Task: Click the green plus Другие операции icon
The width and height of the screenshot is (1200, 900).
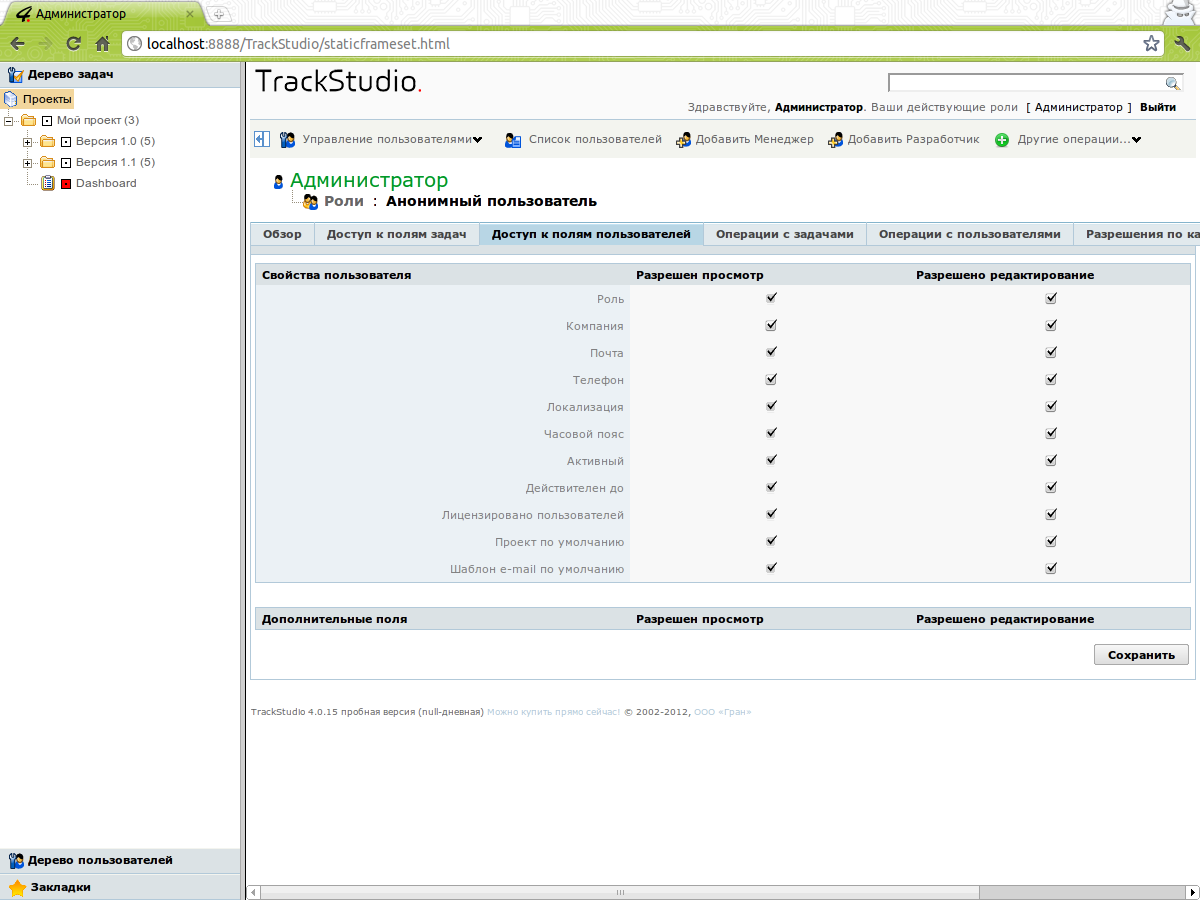Action: pyautogui.click(x=1002, y=140)
